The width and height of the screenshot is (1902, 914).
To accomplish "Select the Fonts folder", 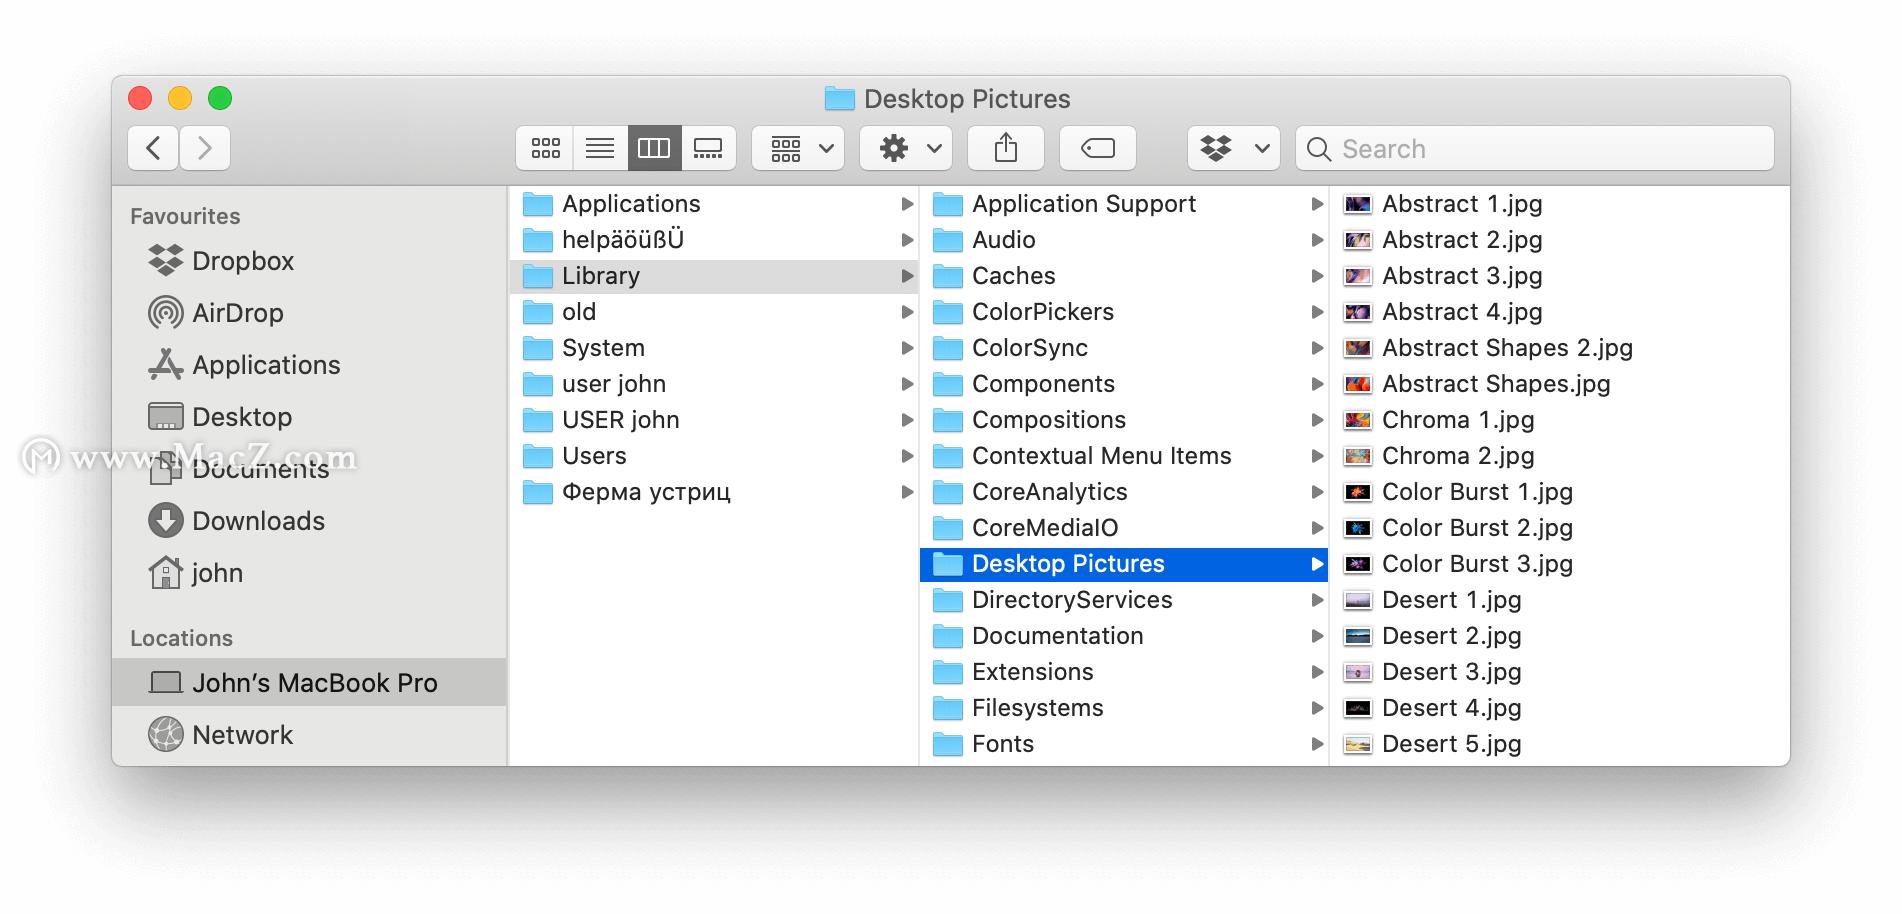I will [1124, 744].
